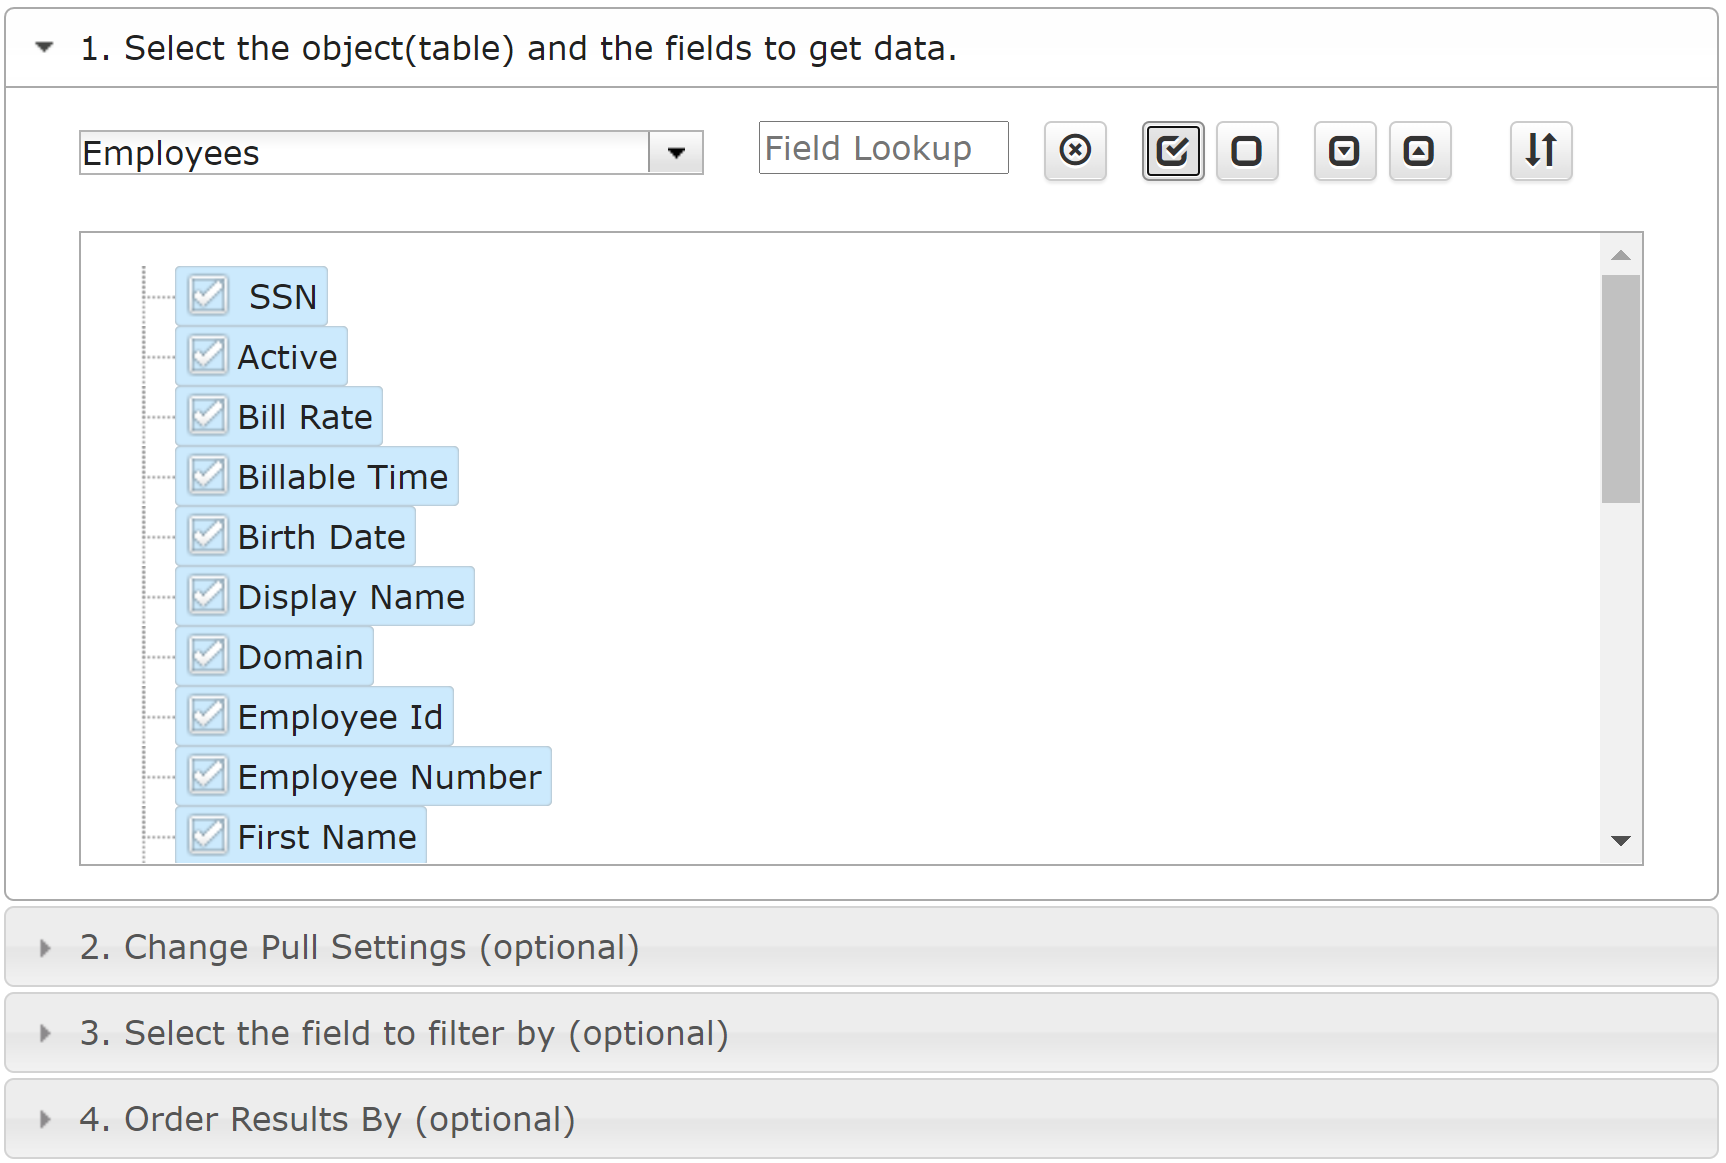Click scrollbar up arrow in field list
Image resolution: width=1726 pixels, height=1163 pixels.
[1621, 255]
